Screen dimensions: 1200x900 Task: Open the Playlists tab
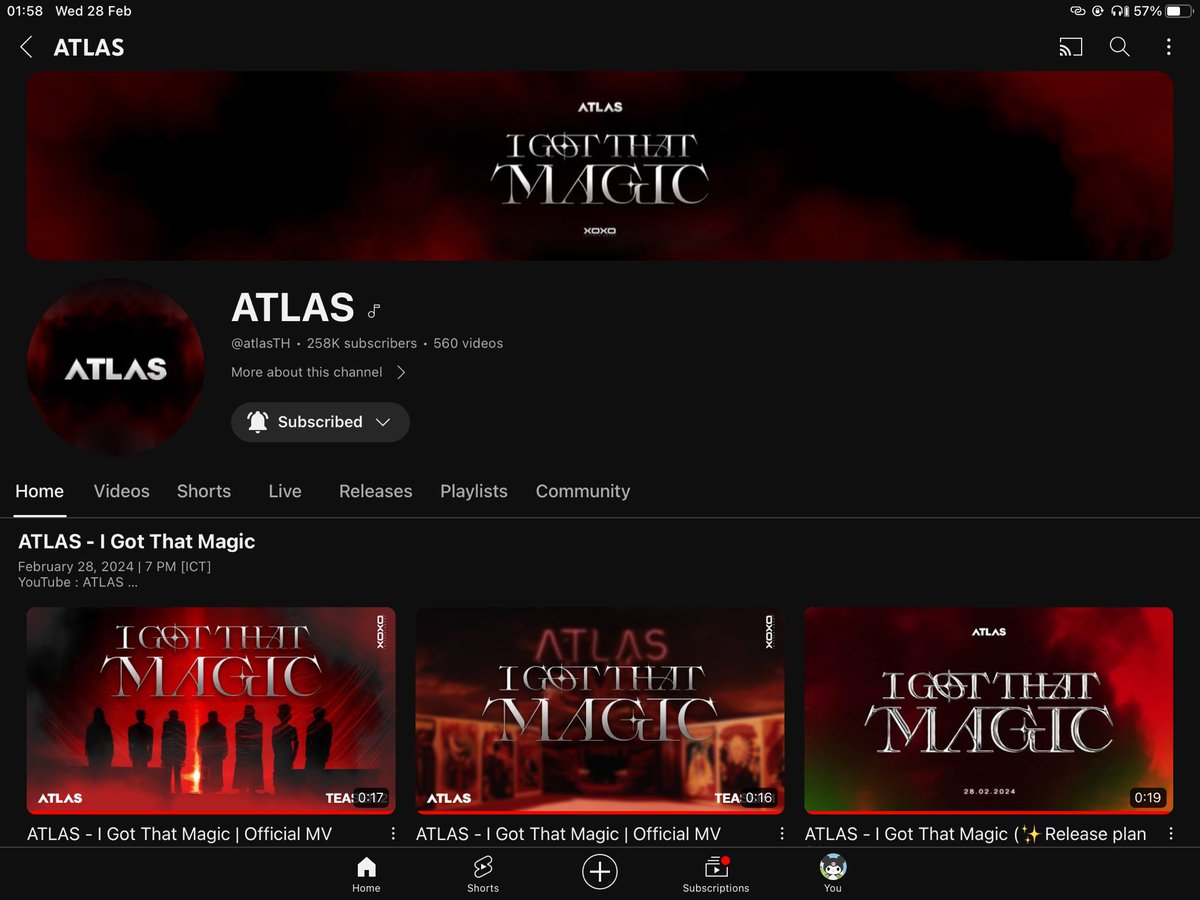474,491
